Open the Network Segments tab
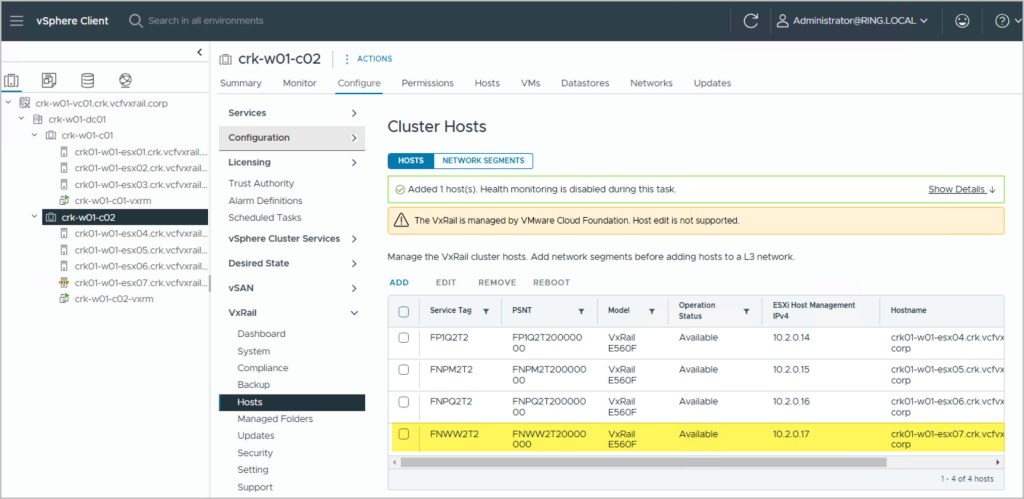Screen dimensions: 1024x499 click(x=483, y=160)
